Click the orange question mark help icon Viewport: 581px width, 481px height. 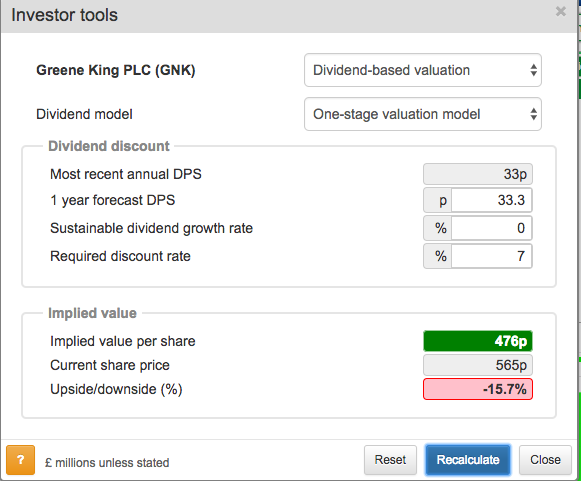[x=21, y=460]
